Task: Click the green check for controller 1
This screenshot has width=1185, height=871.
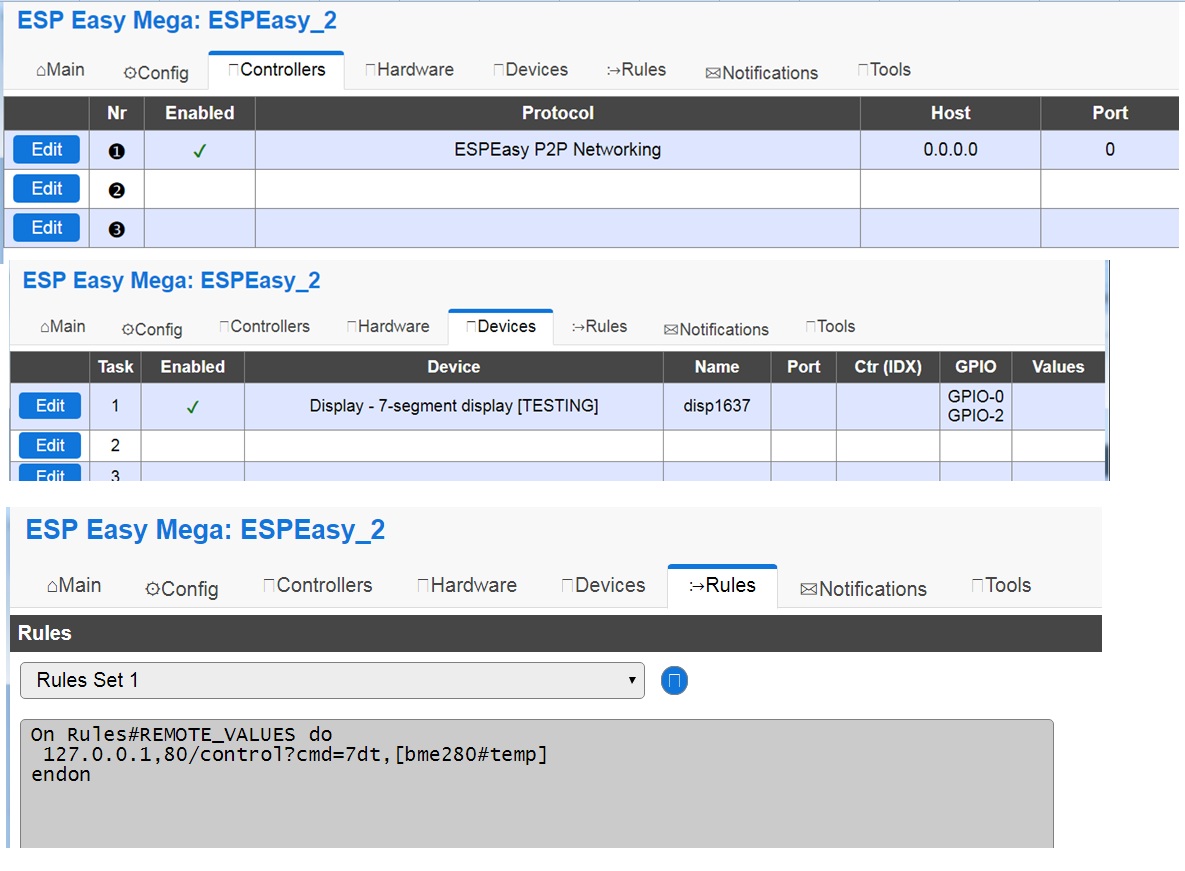Action: click(x=200, y=151)
